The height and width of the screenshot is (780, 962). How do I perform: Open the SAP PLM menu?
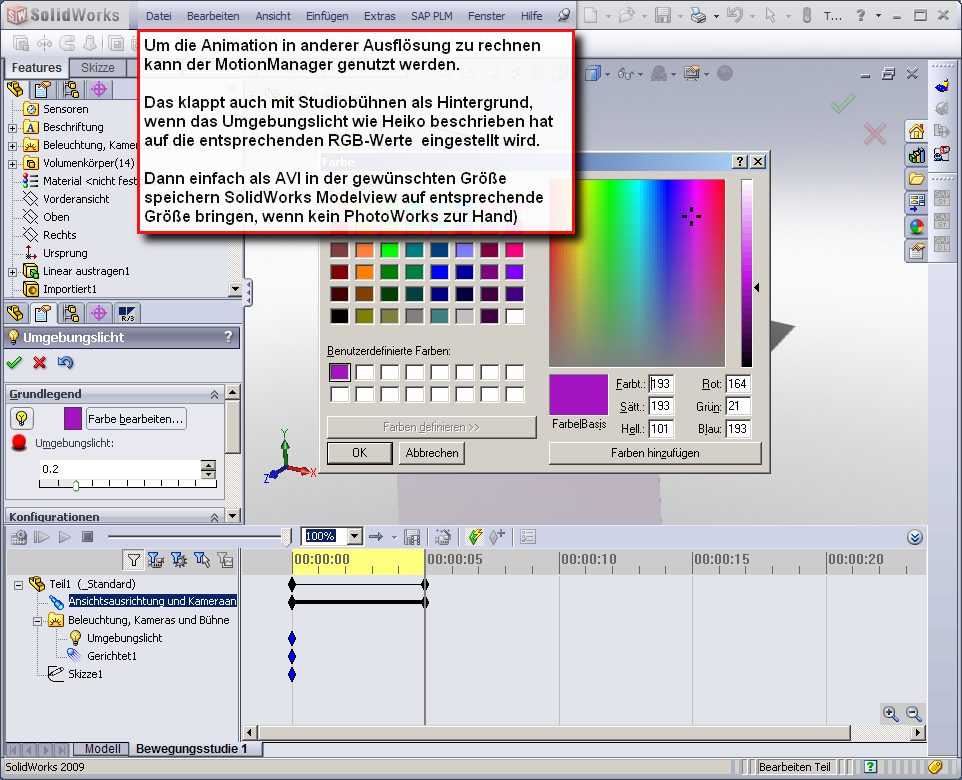pyautogui.click(x=432, y=16)
